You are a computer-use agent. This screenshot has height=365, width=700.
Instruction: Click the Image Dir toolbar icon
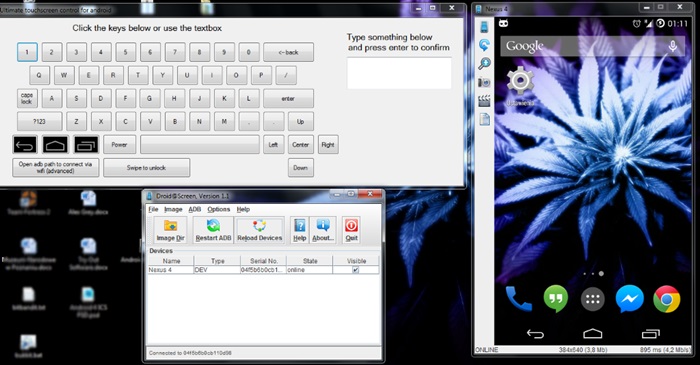tap(171, 230)
